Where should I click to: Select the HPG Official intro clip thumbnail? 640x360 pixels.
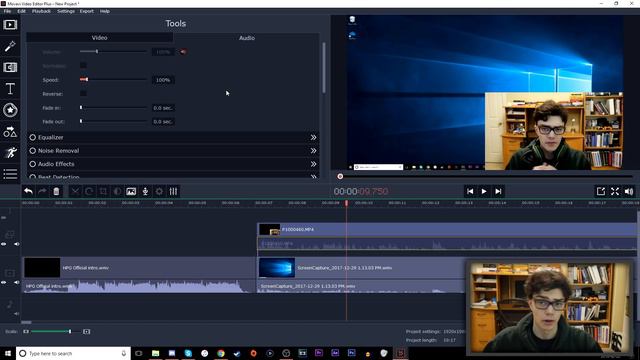tap(42, 268)
